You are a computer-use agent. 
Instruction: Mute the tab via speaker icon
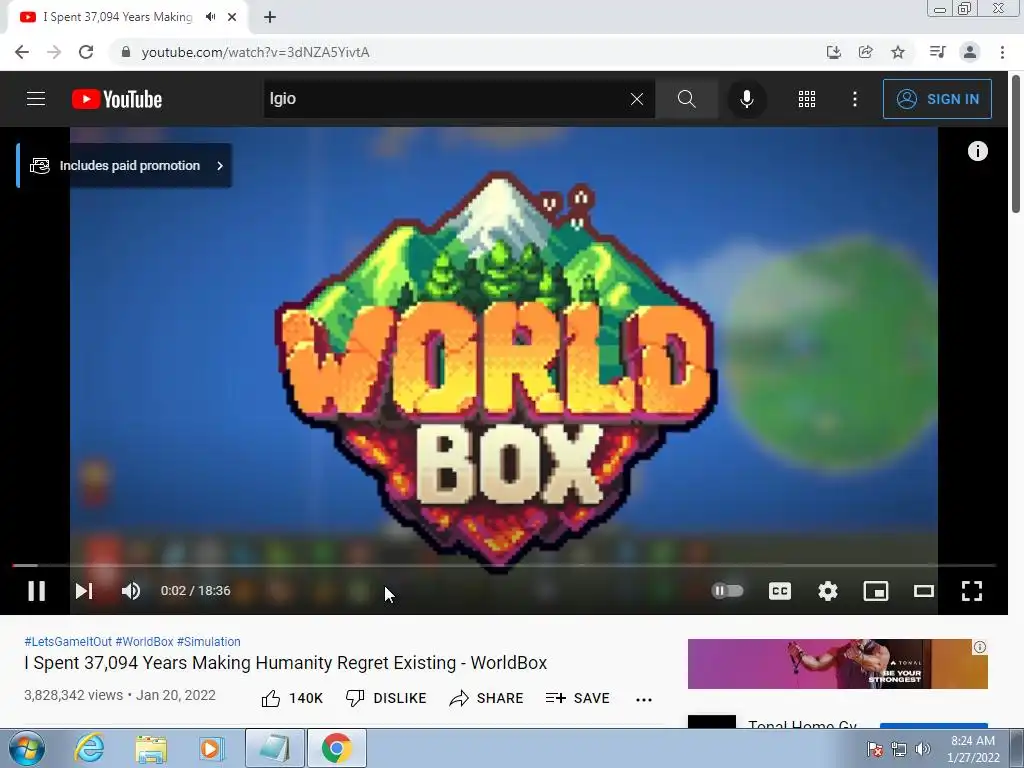210,17
